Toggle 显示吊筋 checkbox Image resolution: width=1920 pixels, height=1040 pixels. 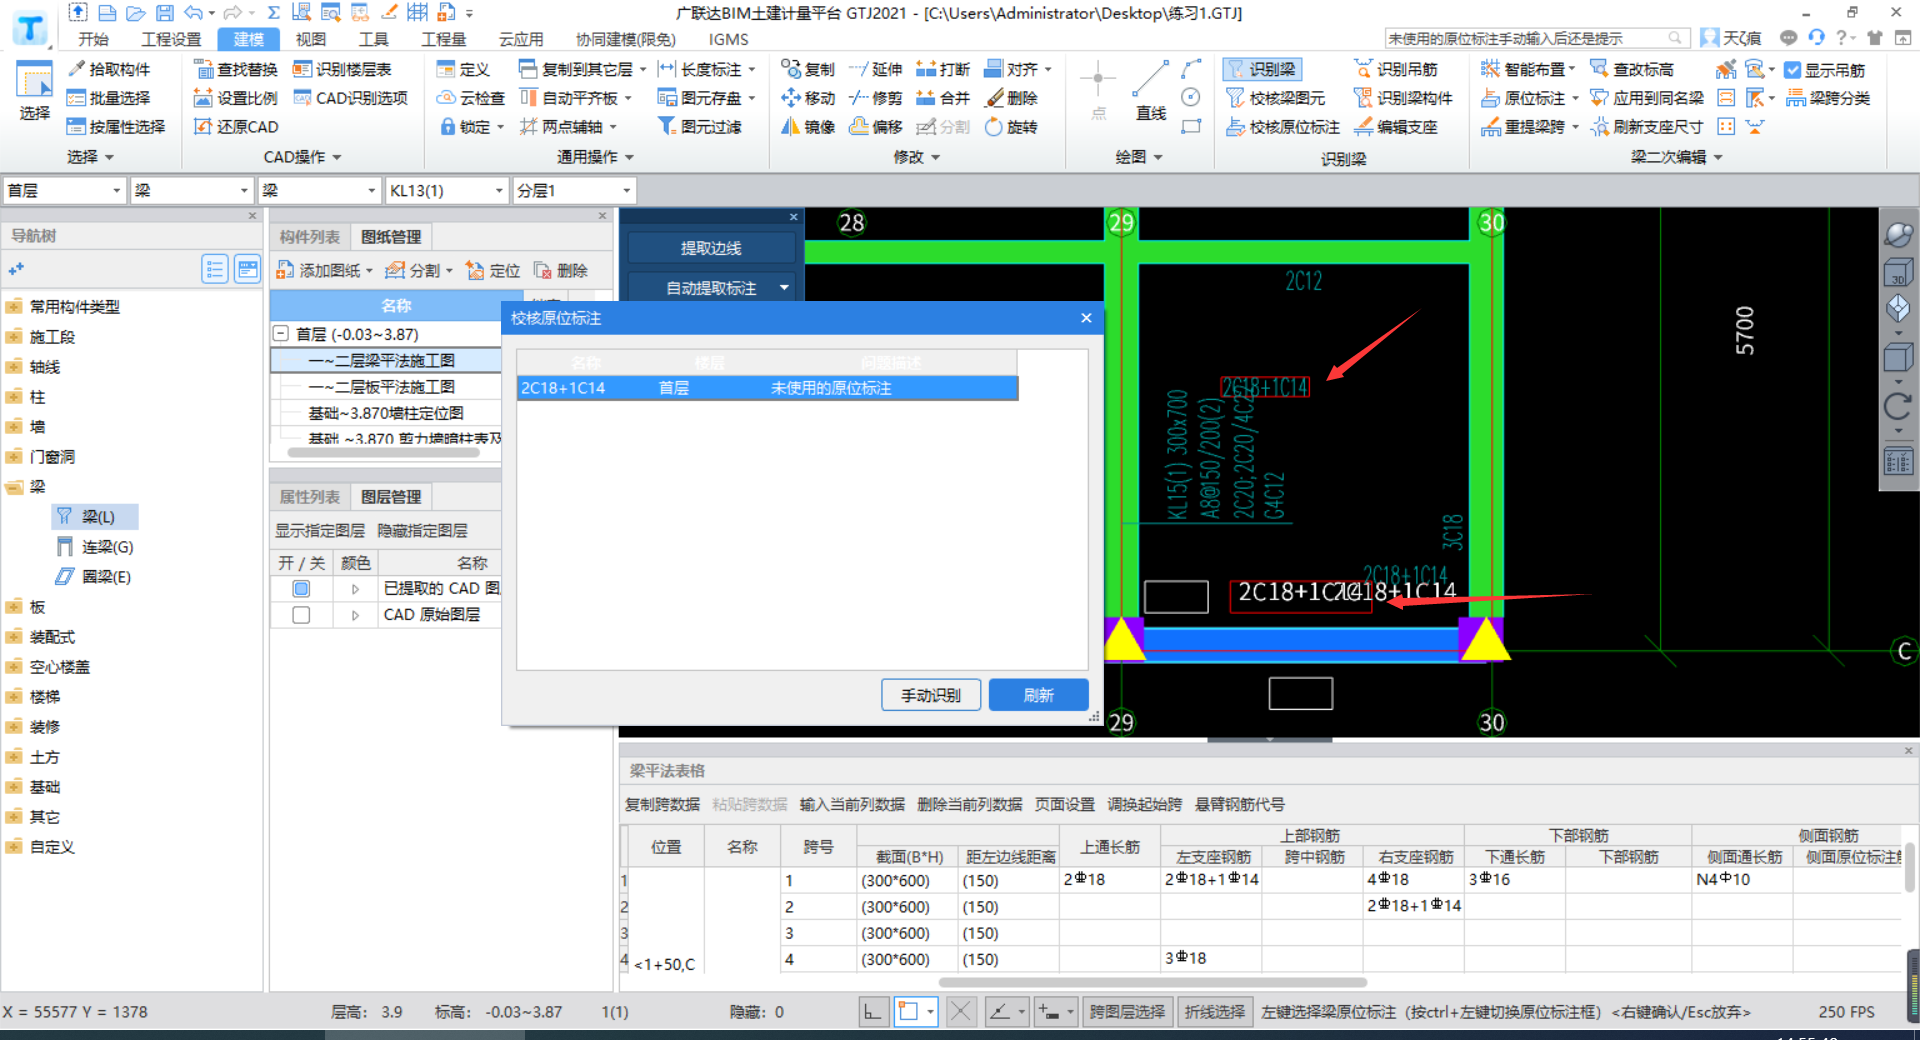tap(1793, 70)
